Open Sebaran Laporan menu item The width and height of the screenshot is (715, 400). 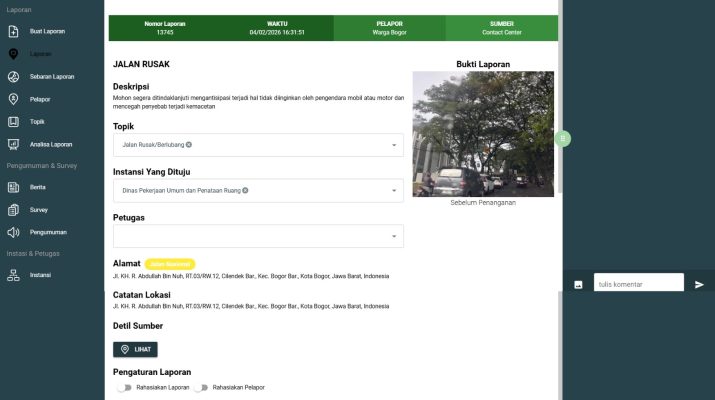click(52, 77)
